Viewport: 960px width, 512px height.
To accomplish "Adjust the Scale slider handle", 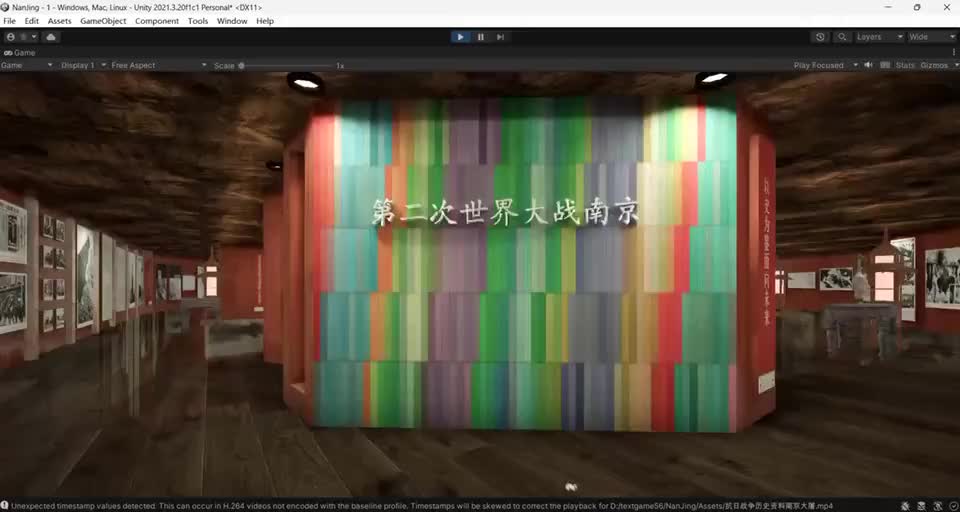I will [x=241, y=66].
